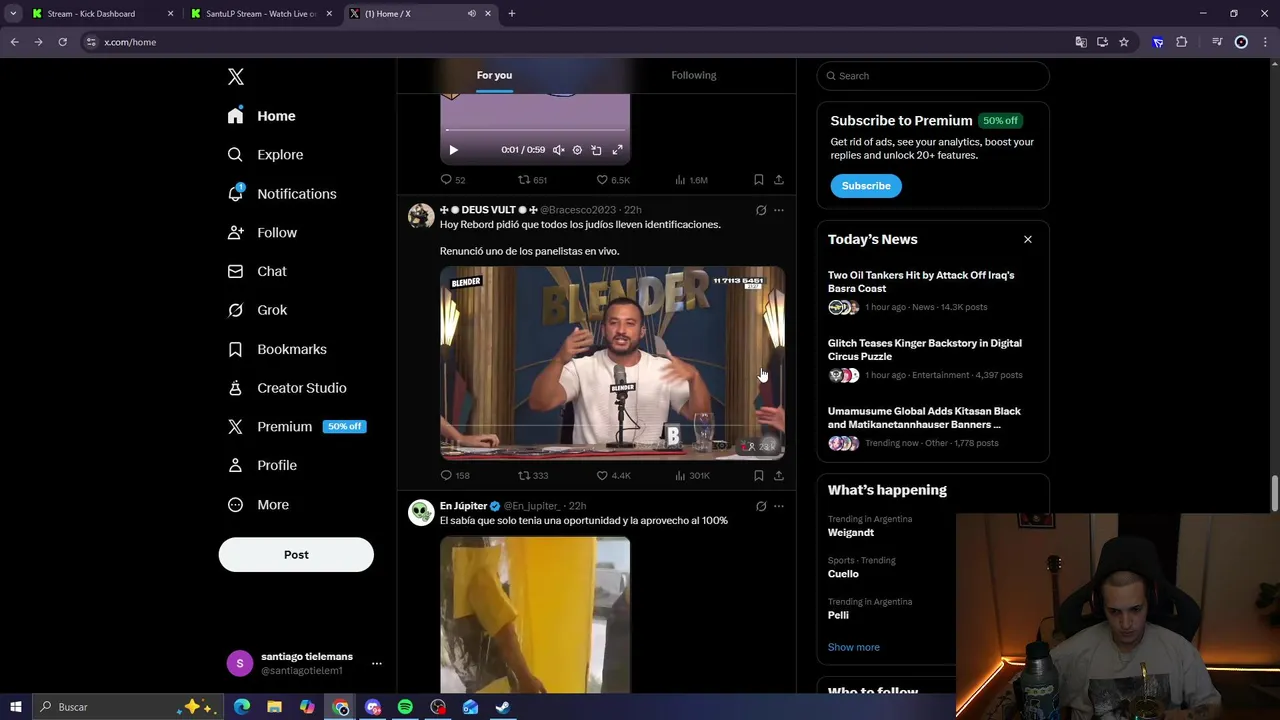The image size is (1280, 720).
Task: Repost the DEUS VULT post (333)
Action: pyautogui.click(x=533, y=476)
